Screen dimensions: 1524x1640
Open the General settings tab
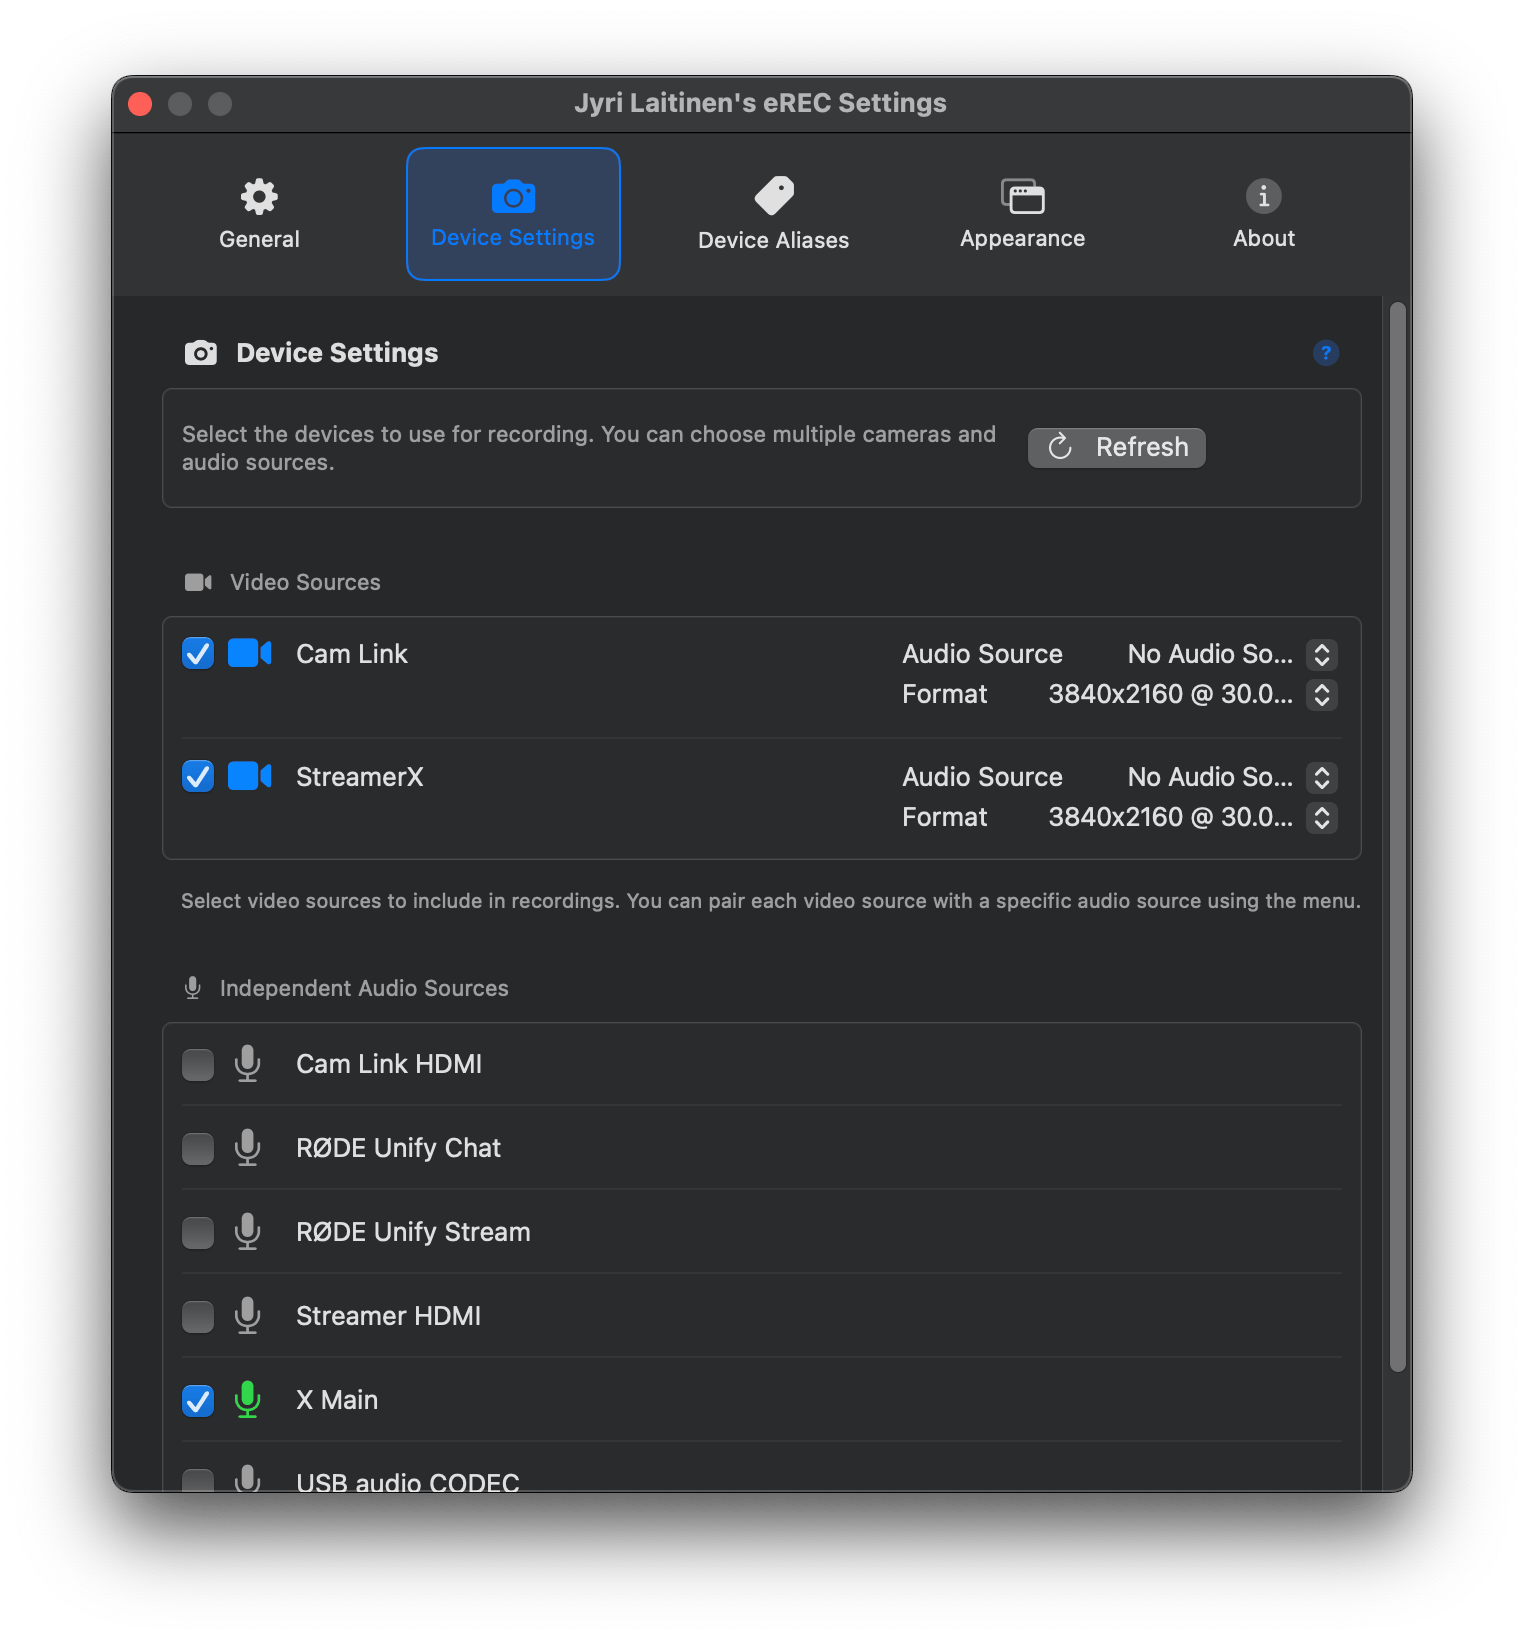(259, 214)
